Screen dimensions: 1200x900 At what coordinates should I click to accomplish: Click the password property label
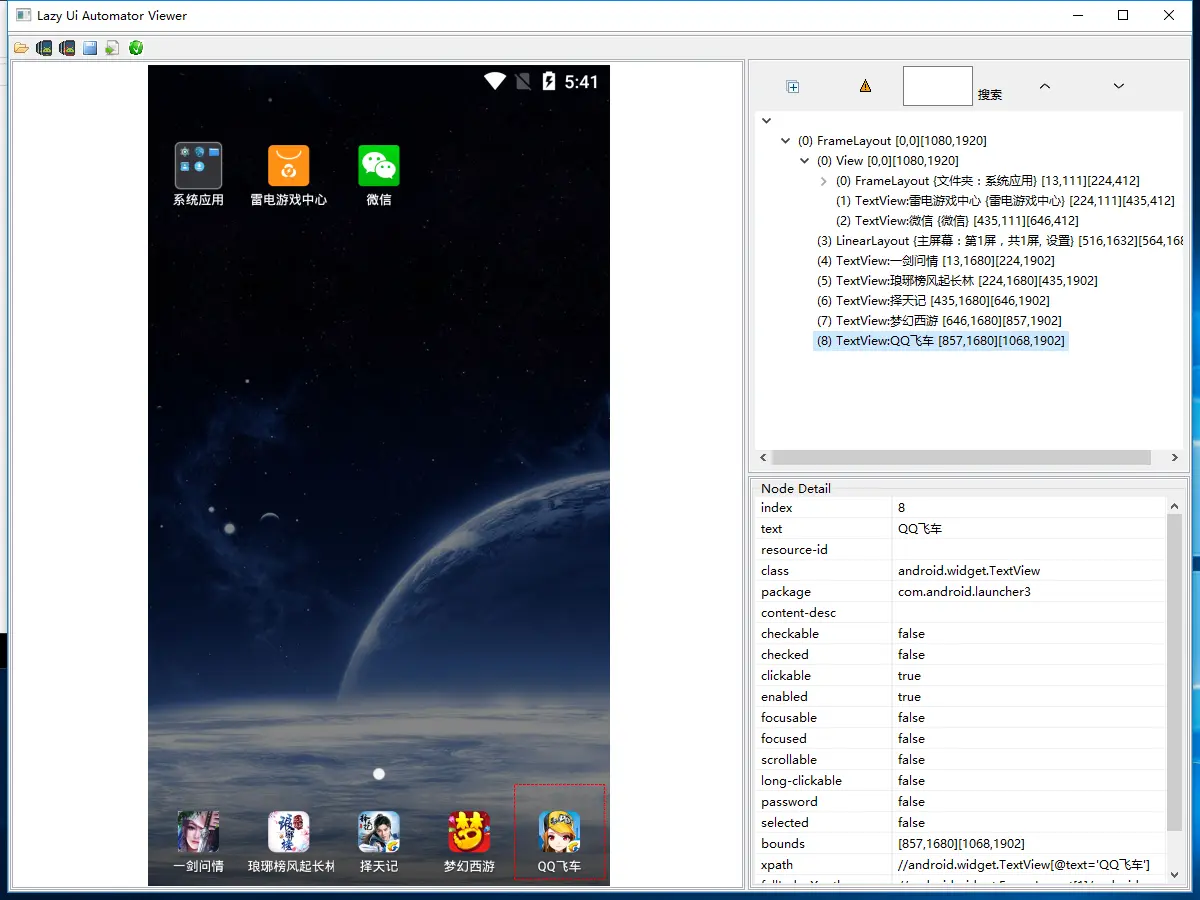(789, 801)
